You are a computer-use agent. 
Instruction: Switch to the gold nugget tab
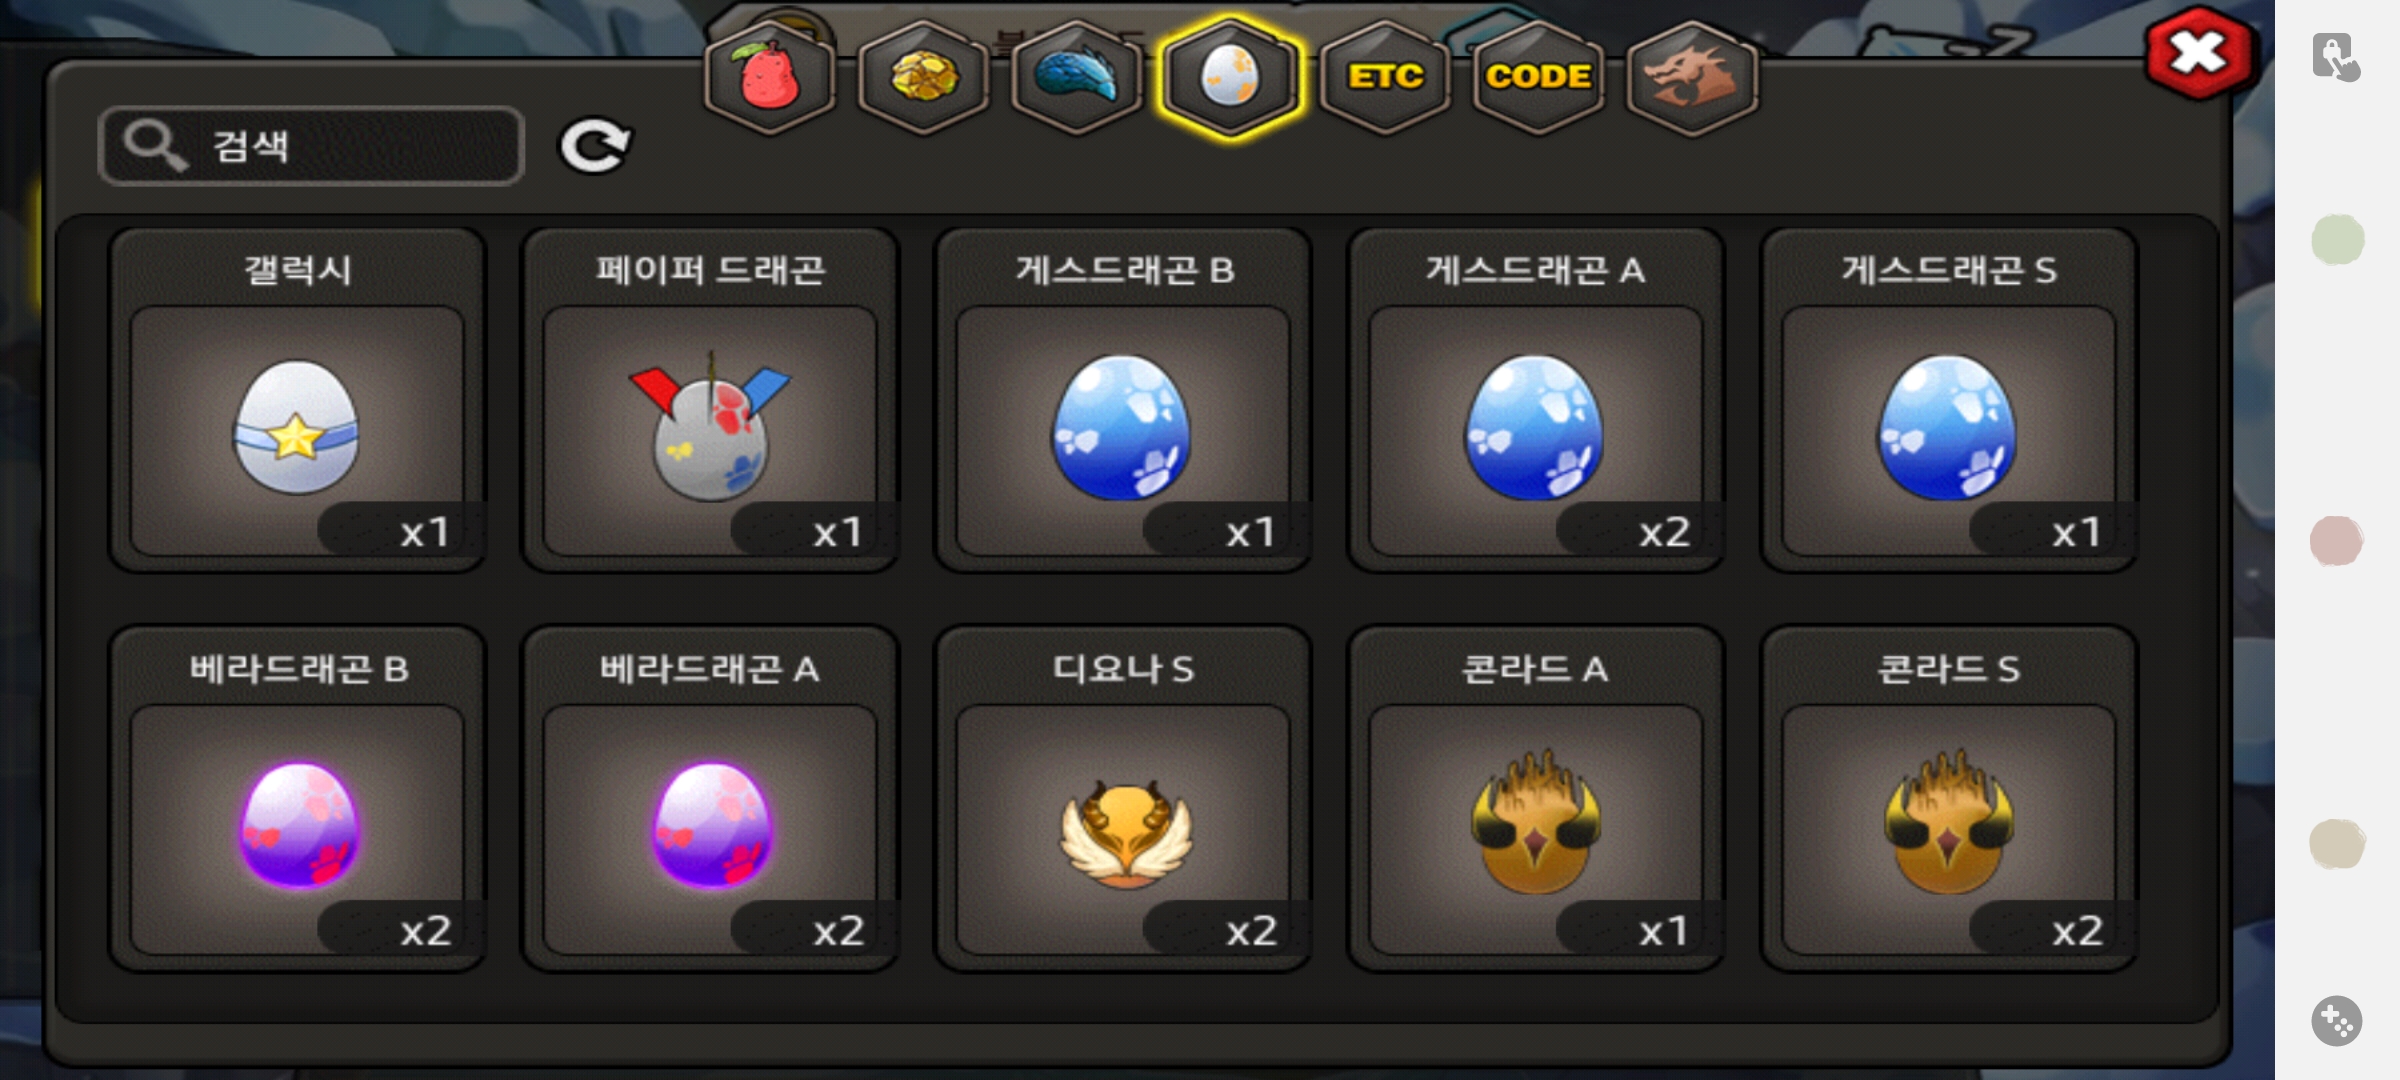(923, 77)
